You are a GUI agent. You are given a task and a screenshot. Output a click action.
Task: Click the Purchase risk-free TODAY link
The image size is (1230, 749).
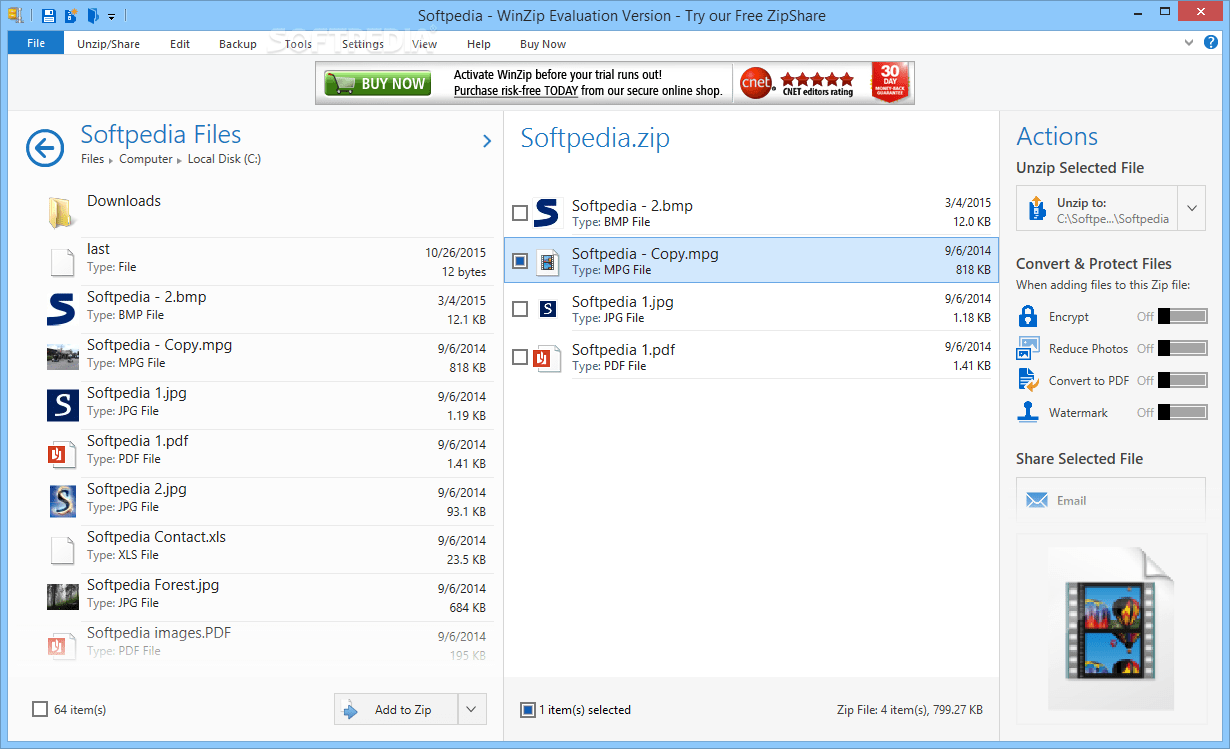(x=519, y=90)
